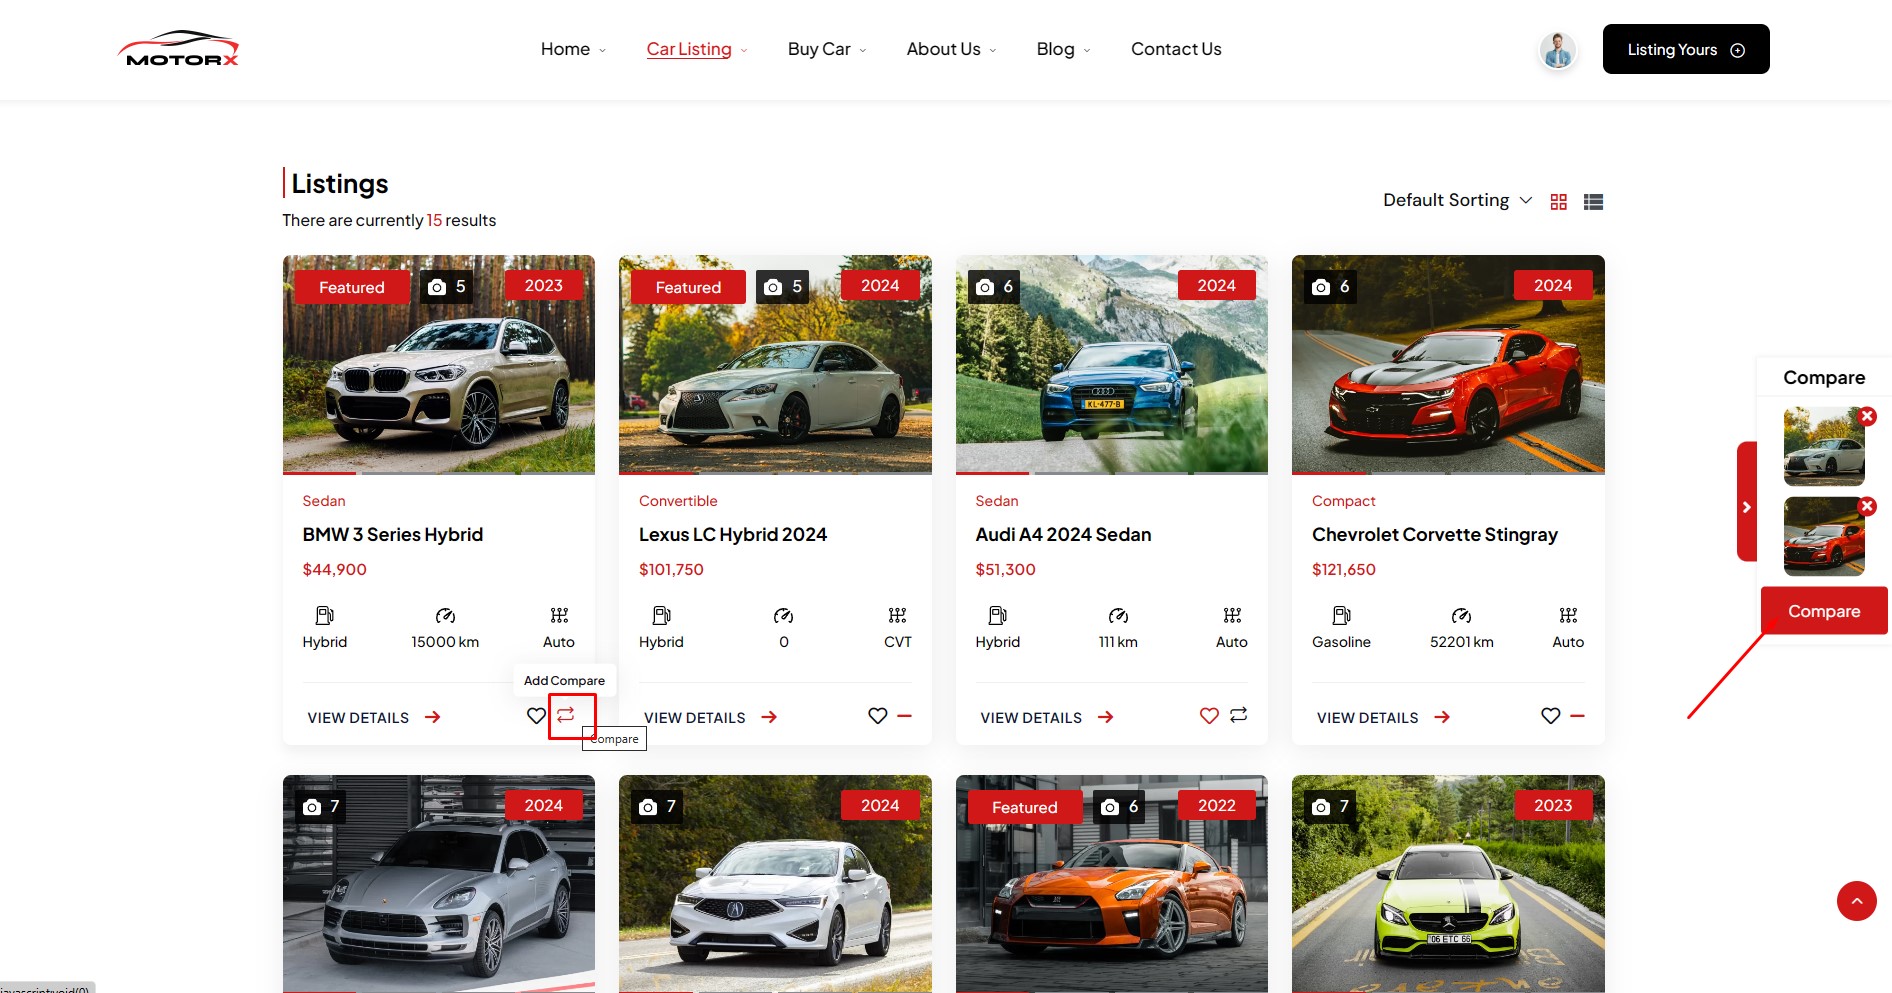
Task: Click the Listing Yours button
Action: 1686,49
